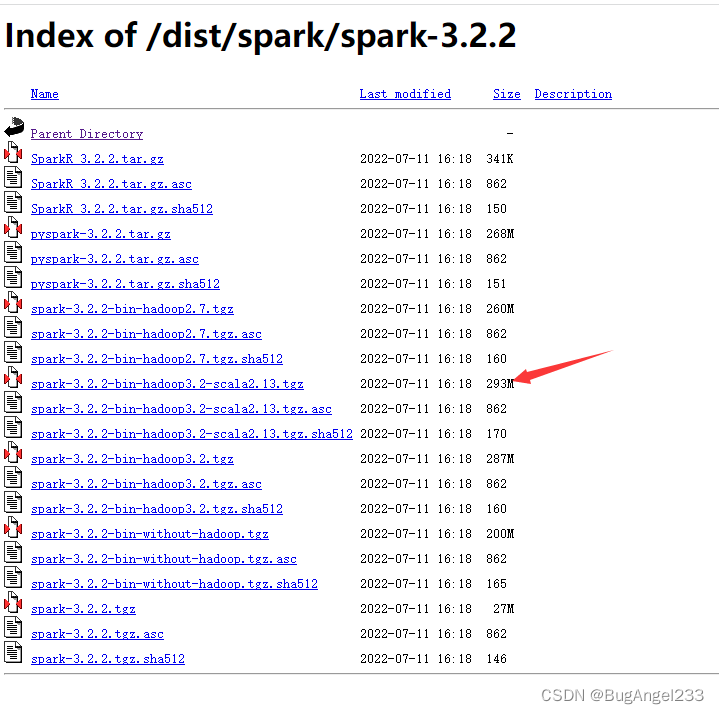Click the archive icon beside spark-3.2.2-bin-hadoop3.2-scala2.13.tgz
The image size is (719, 714).
(x=13, y=377)
